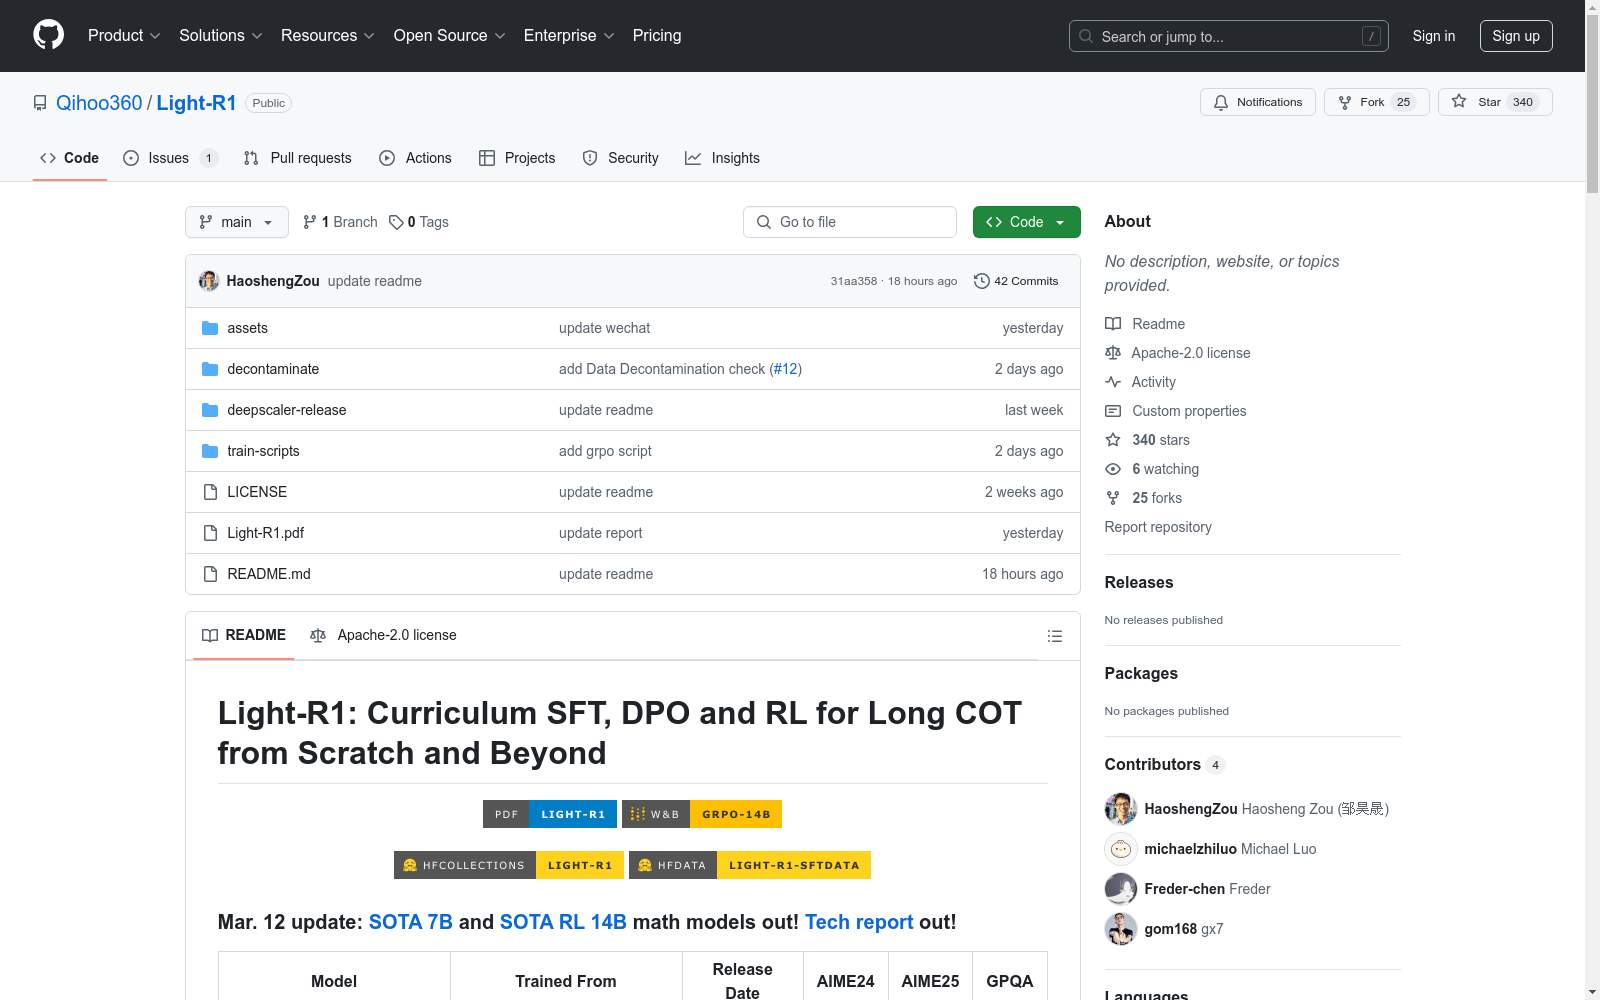Select the Code tab

[x=70, y=158]
